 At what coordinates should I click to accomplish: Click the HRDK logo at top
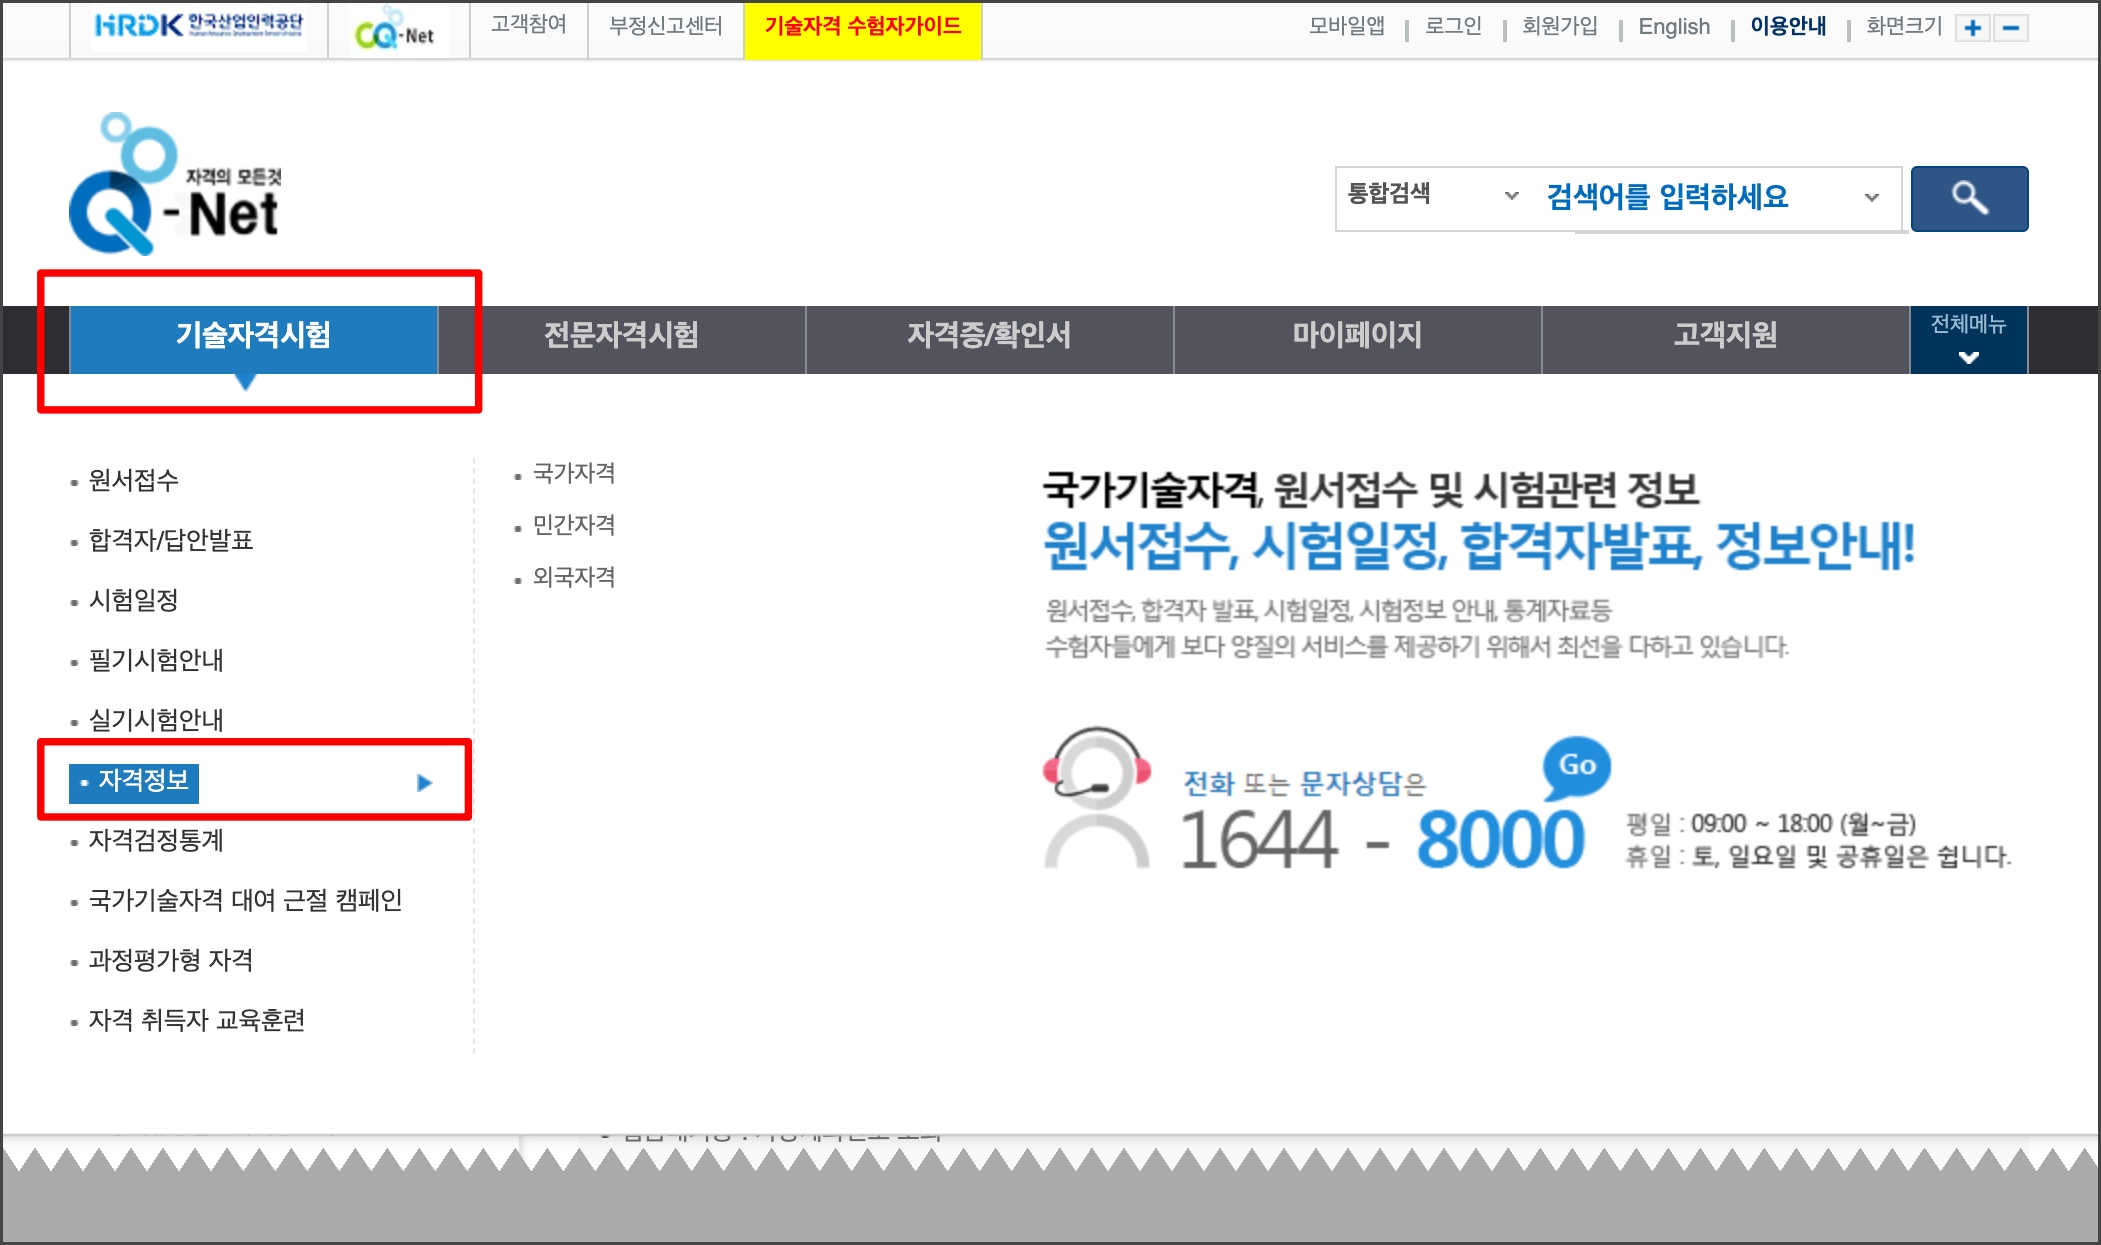[198, 26]
